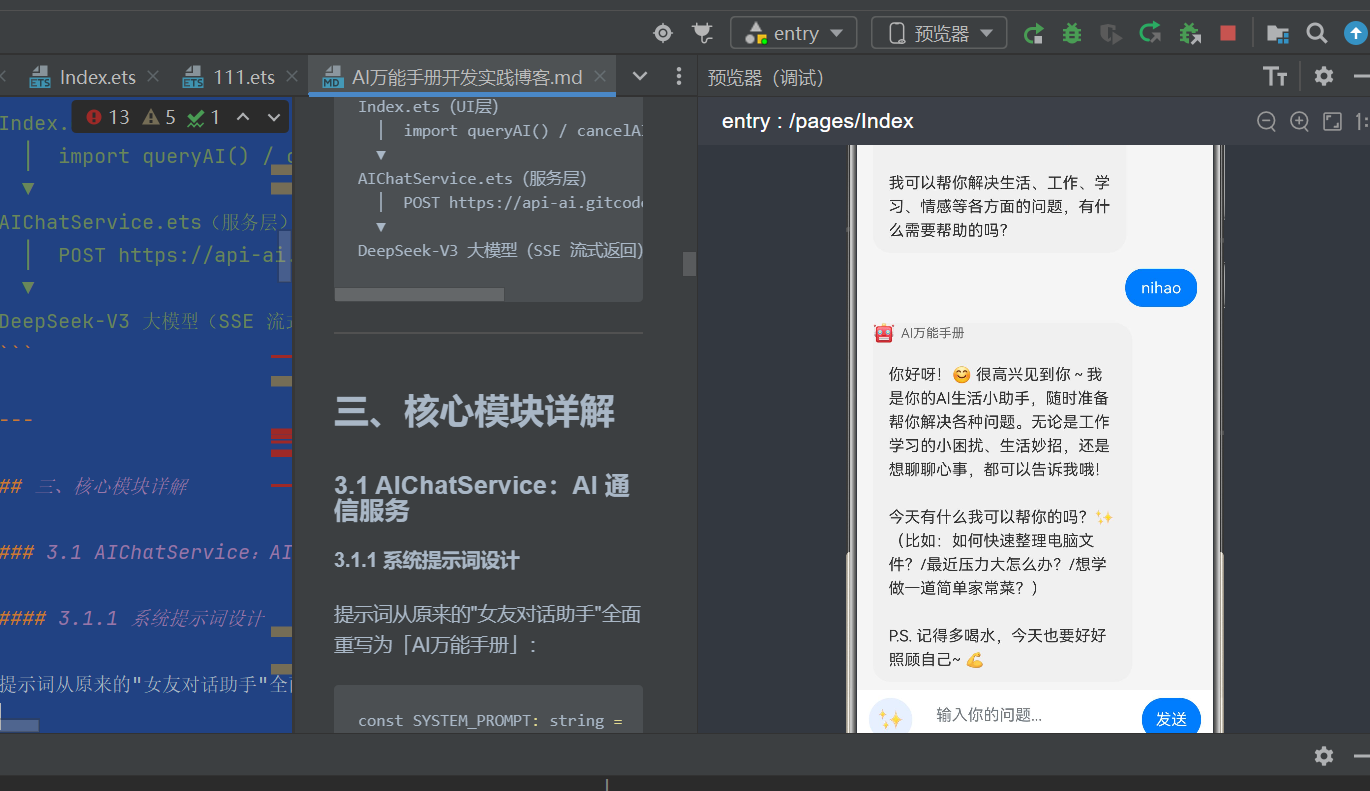
Task: Open the project structure folder icon
Action: tap(1277, 33)
